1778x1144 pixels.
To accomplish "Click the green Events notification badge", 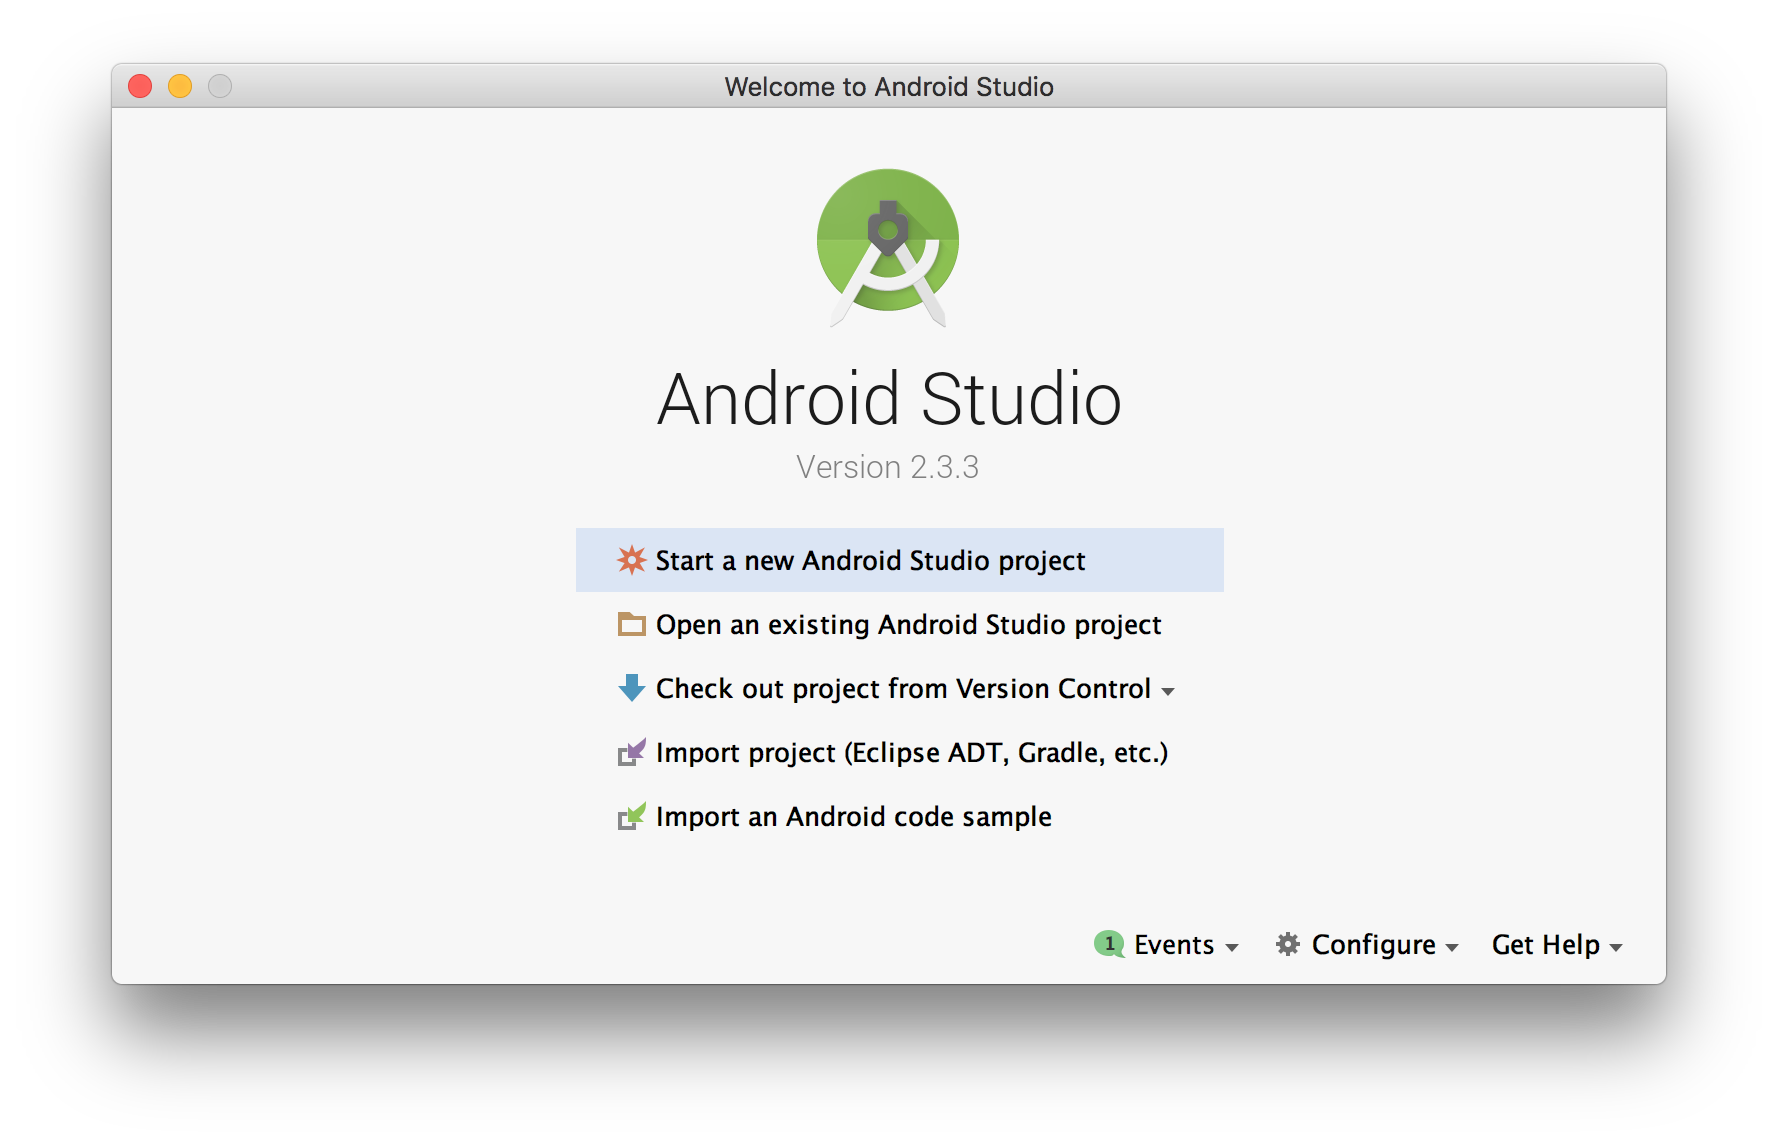I will pos(1109,944).
